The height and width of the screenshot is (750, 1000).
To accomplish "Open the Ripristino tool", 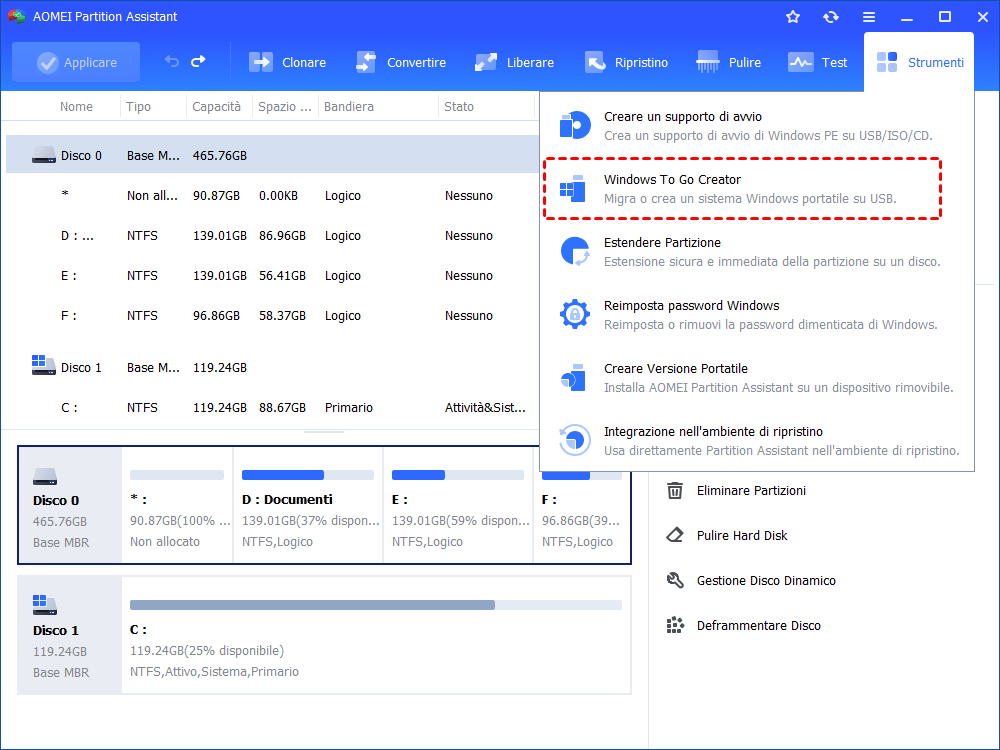I will tap(627, 62).
